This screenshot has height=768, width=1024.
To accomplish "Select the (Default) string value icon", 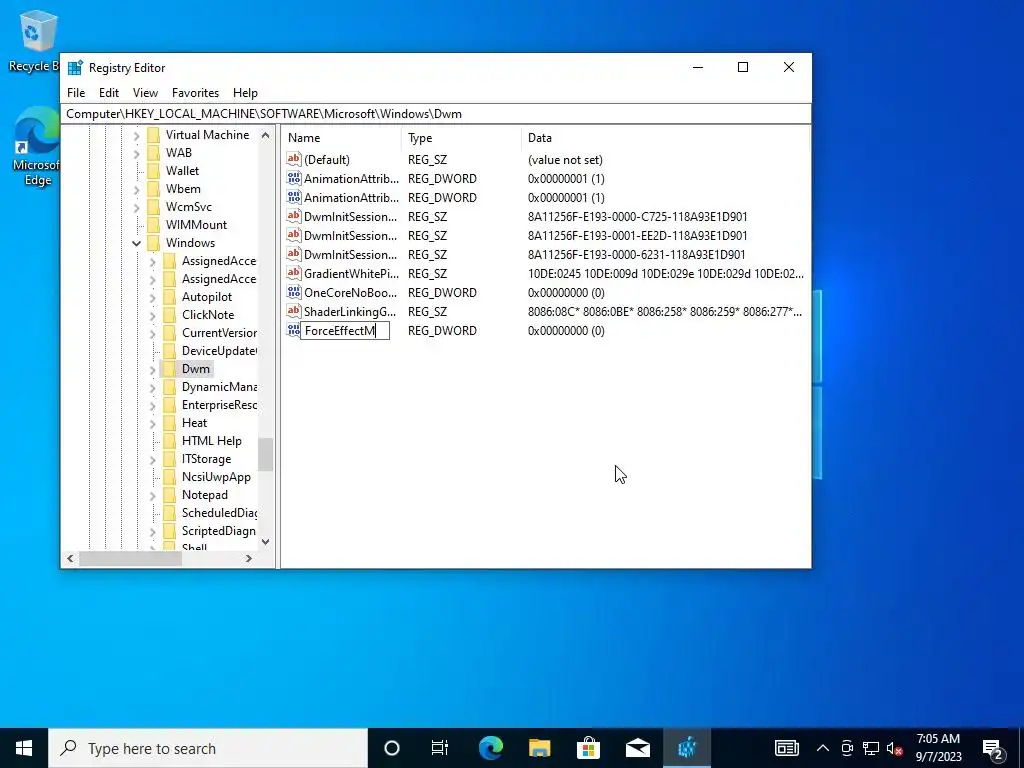I will [x=294, y=159].
